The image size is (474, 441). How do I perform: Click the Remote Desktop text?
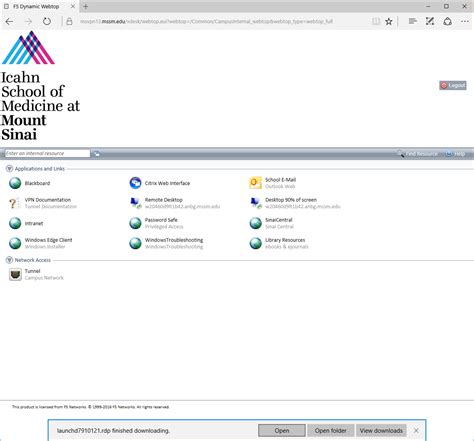(164, 200)
